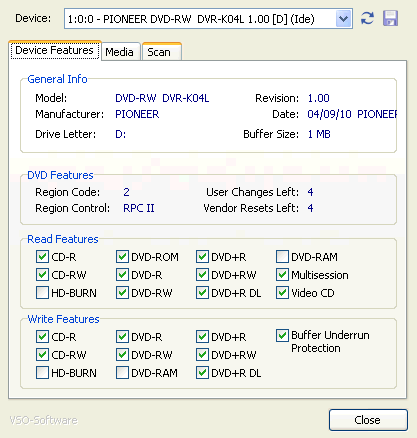Click the DVD Features group heading
Viewport: 417px width, 438px height.
(x=60, y=175)
